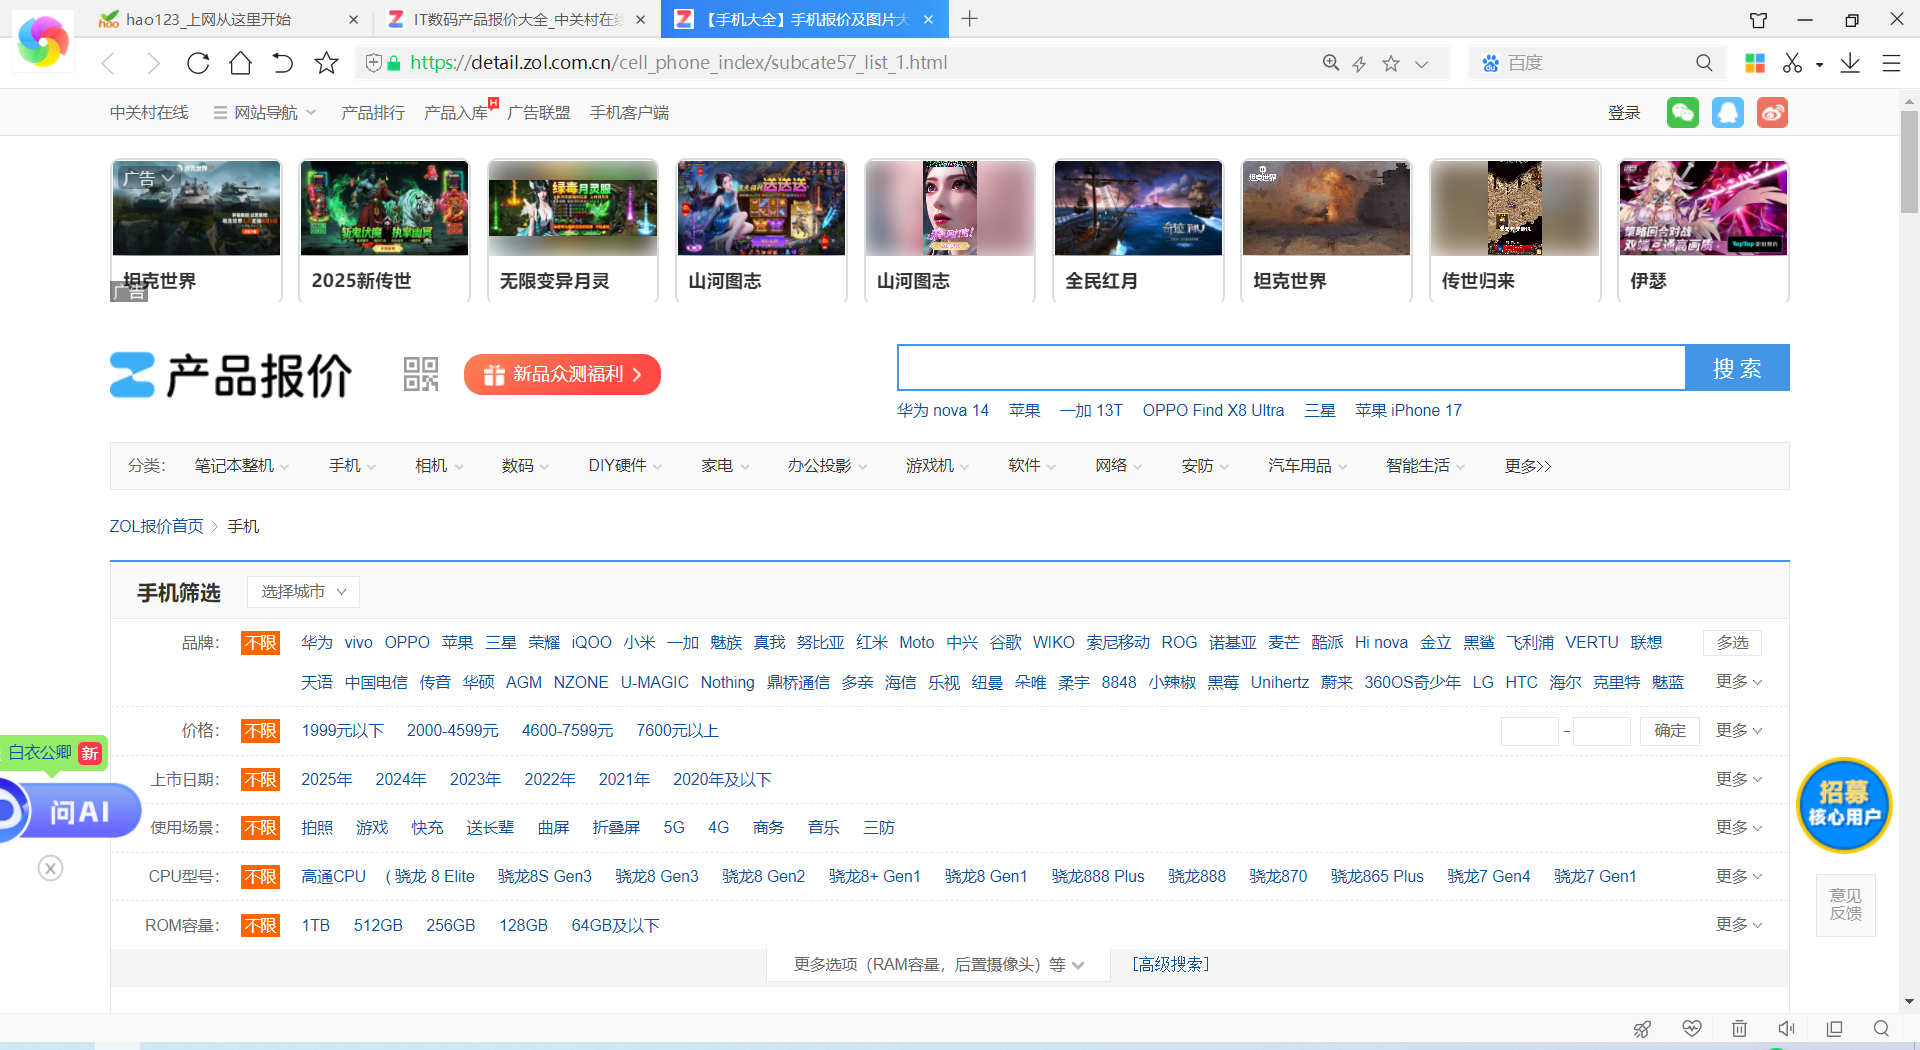Select 不限 option in ROM容量 row
Screen dimensions: 1920x1050
point(260,926)
